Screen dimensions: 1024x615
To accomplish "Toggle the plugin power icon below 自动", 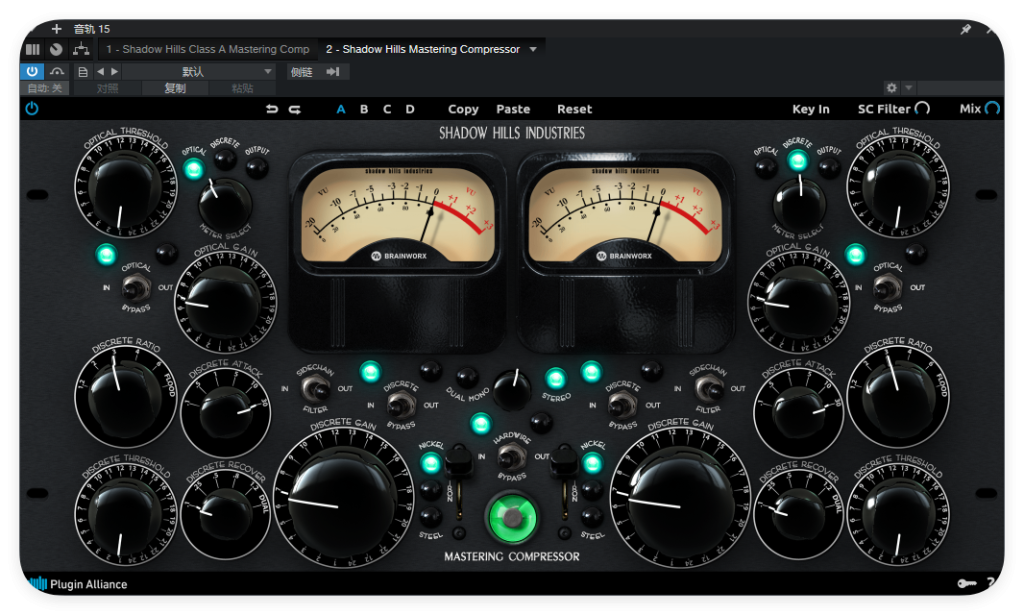I will 32,108.
